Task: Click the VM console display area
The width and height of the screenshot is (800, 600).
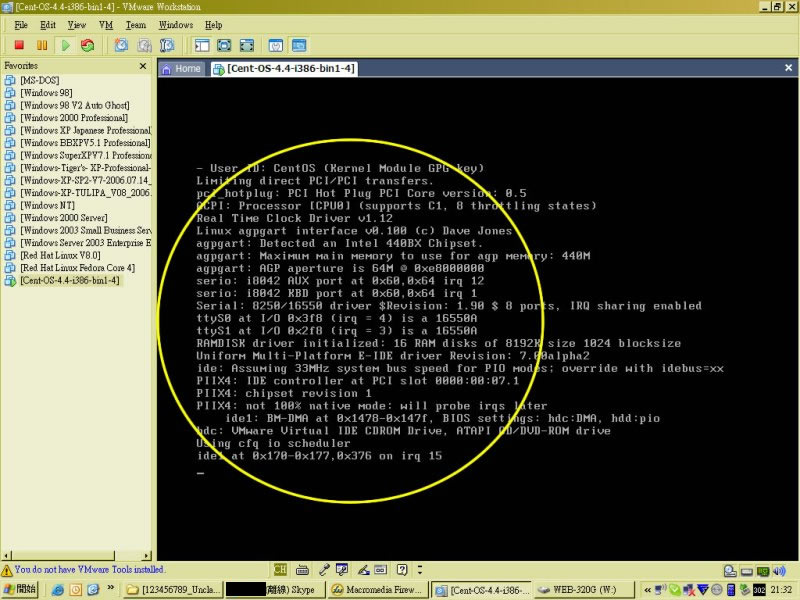Action: pyautogui.click(x=478, y=319)
